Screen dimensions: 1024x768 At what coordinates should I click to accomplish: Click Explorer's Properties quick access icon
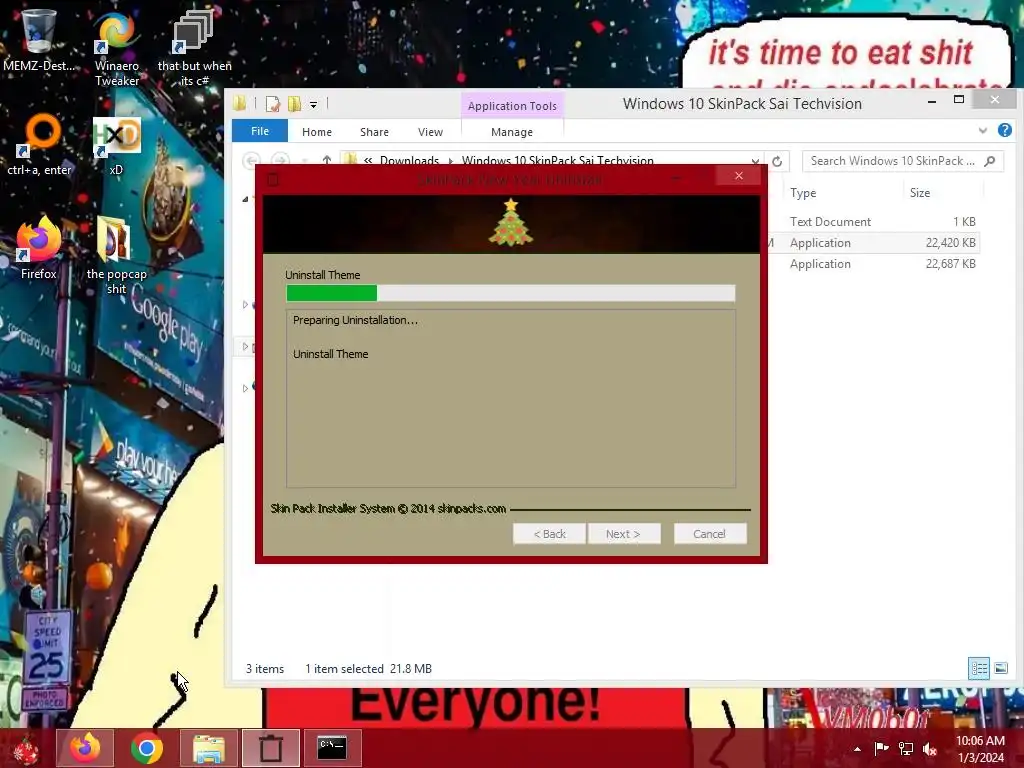pos(273,104)
